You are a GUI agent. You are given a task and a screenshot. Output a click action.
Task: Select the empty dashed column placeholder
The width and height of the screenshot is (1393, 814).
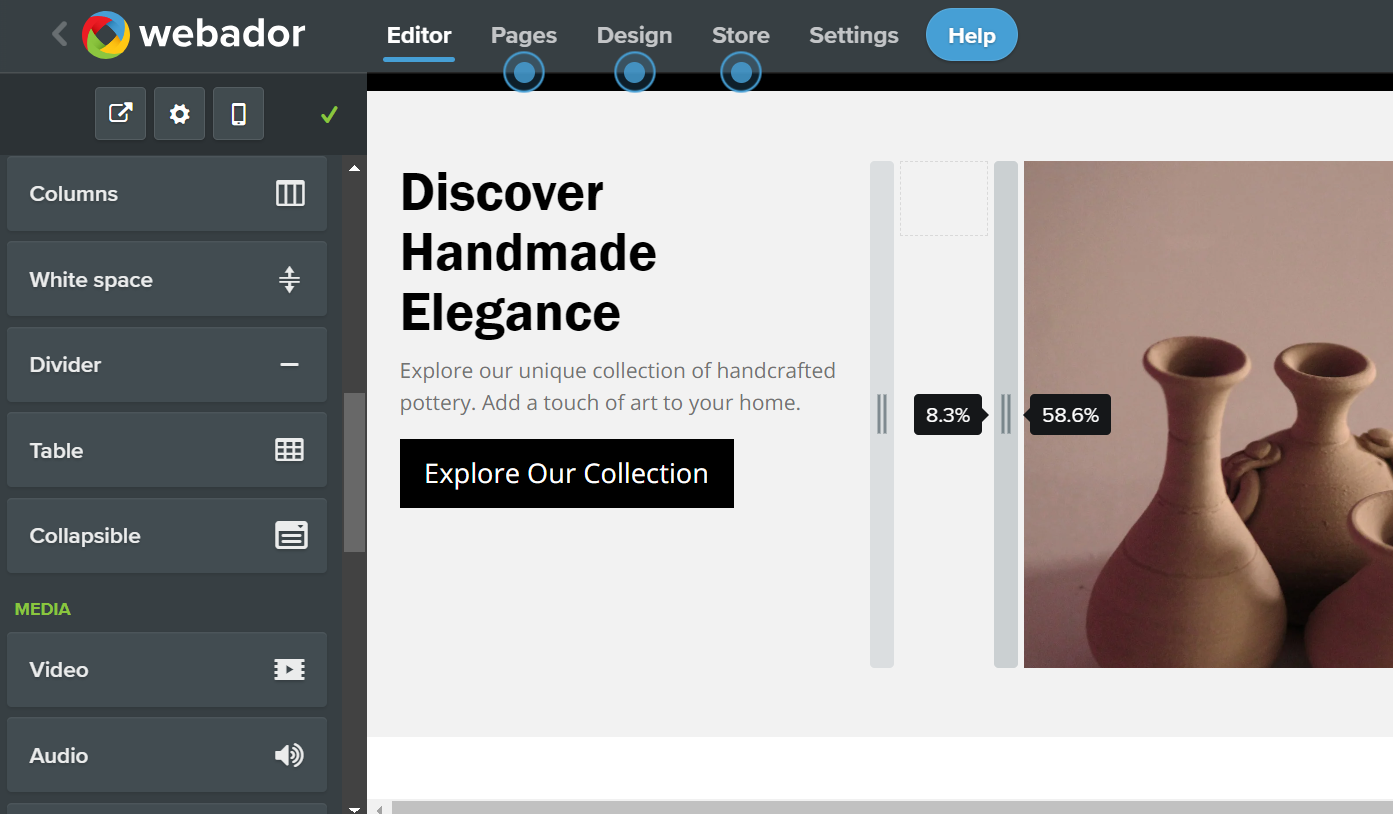(944, 199)
